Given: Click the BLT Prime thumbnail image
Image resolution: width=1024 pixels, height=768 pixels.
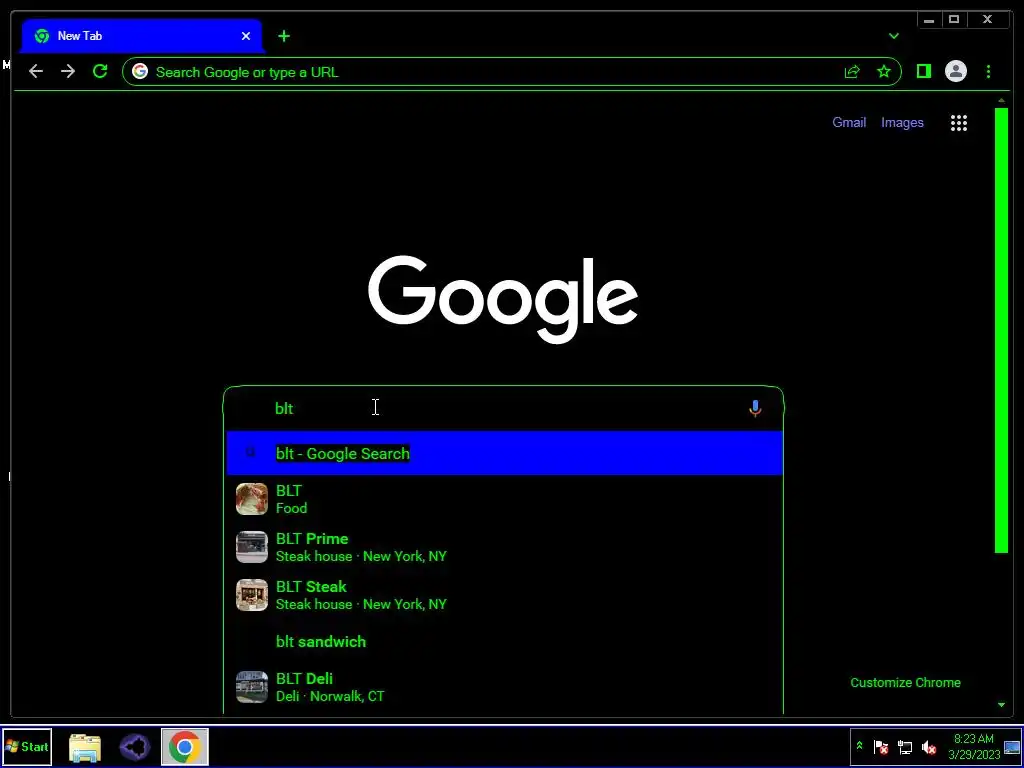Looking at the screenshot, I should pyautogui.click(x=251, y=547).
